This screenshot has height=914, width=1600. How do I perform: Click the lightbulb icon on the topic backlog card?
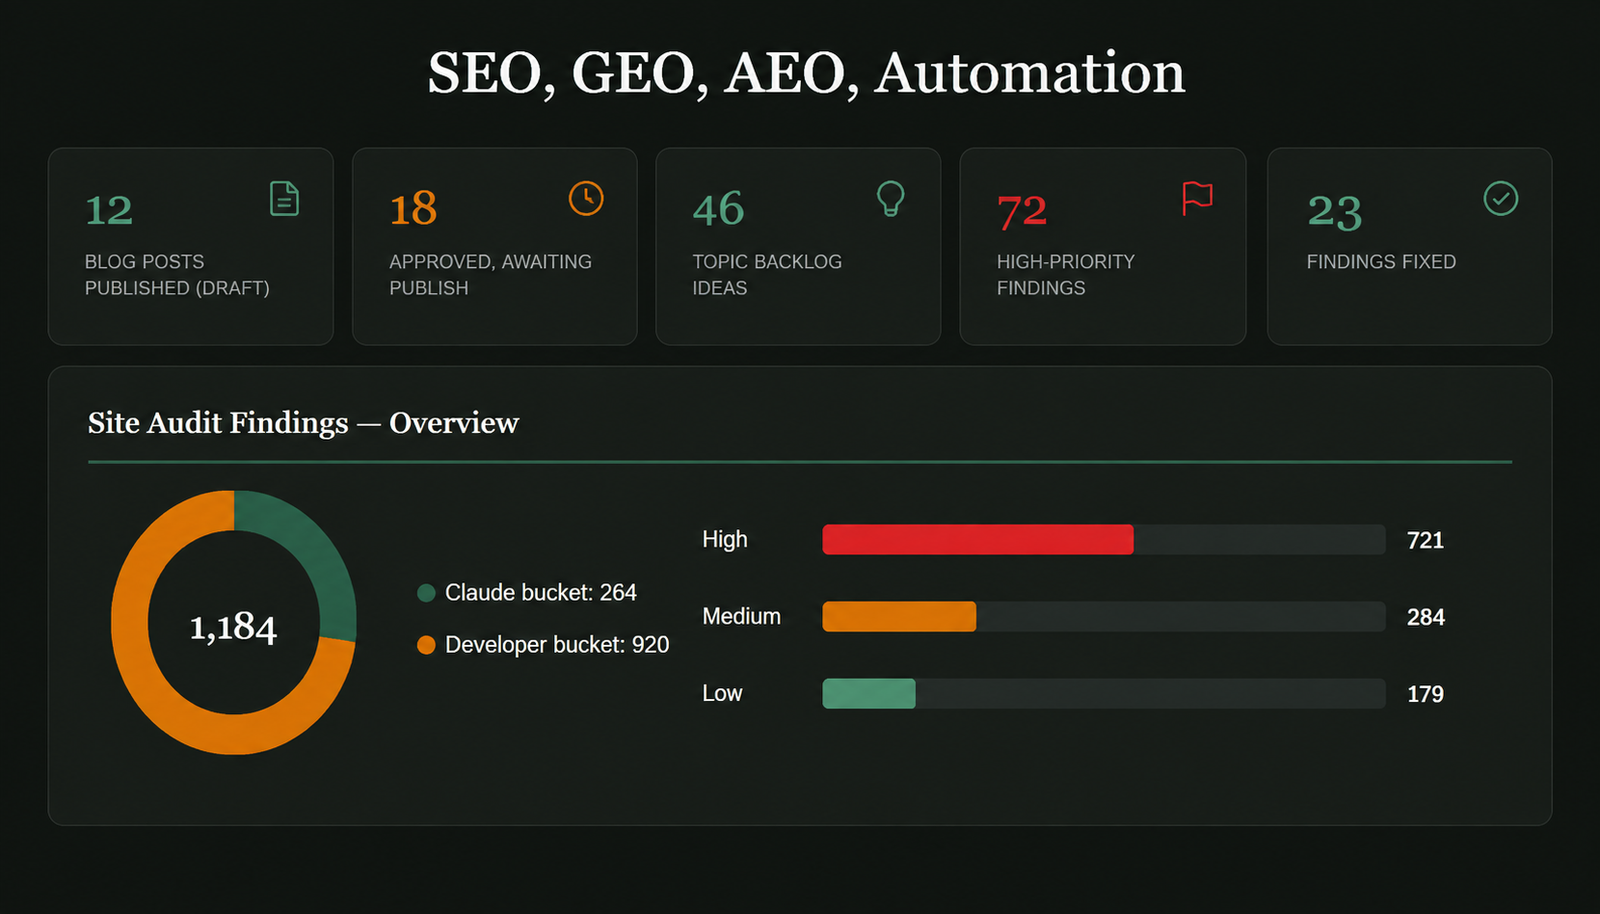[890, 198]
